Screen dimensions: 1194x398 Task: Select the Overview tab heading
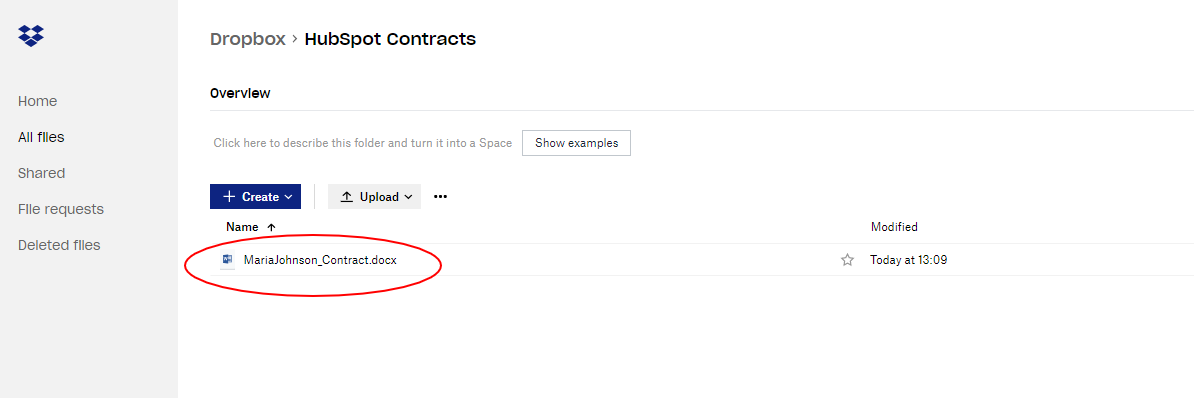coord(240,94)
